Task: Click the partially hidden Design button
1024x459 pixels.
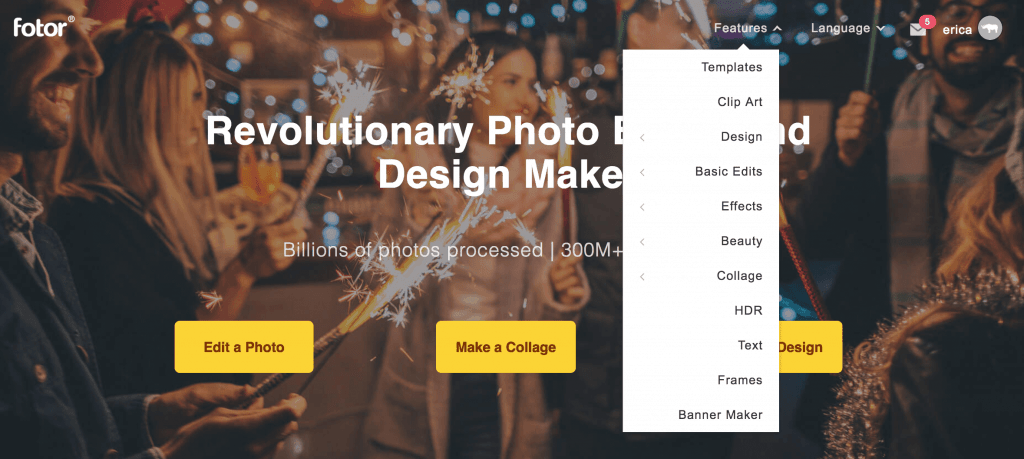Action: click(x=810, y=347)
